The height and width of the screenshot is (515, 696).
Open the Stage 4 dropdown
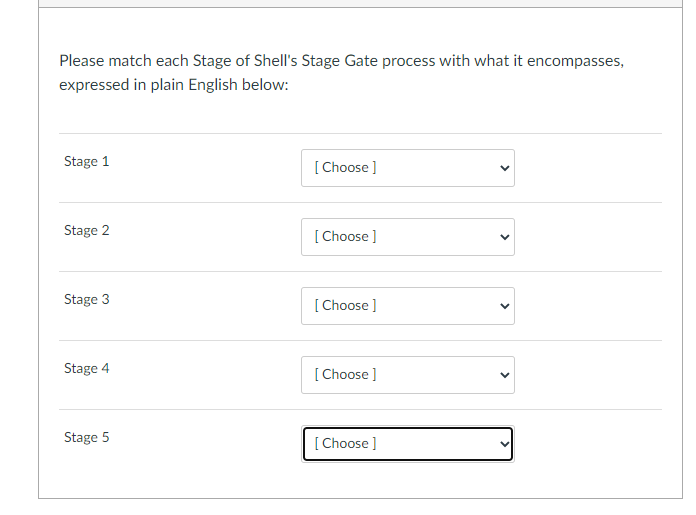click(x=407, y=375)
